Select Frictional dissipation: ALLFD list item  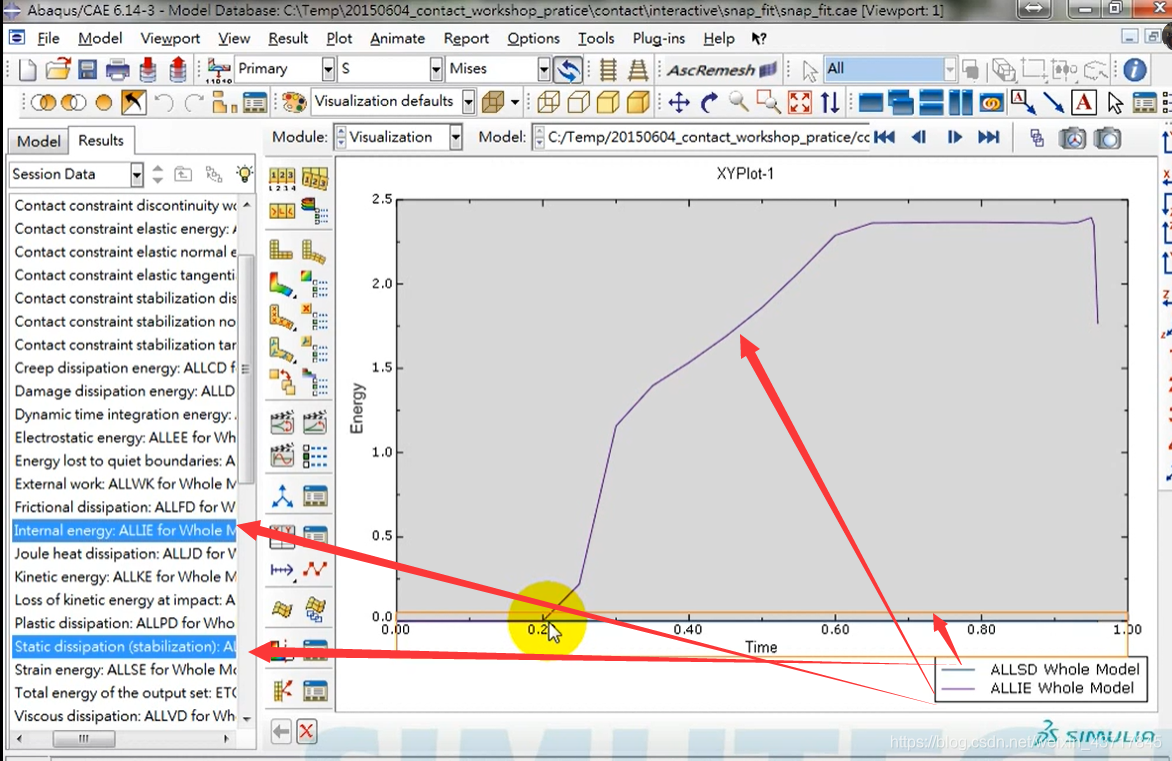click(125, 508)
